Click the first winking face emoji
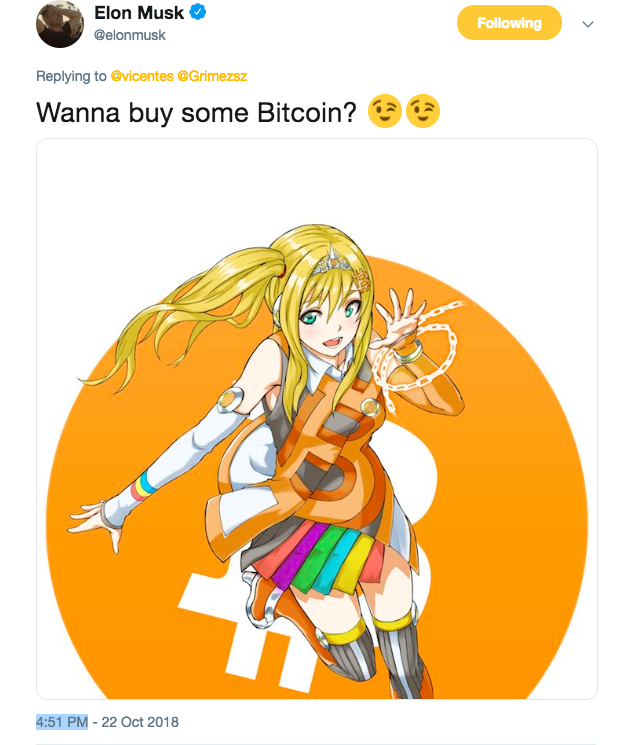Image resolution: width=633 pixels, height=745 pixels. 385,111
